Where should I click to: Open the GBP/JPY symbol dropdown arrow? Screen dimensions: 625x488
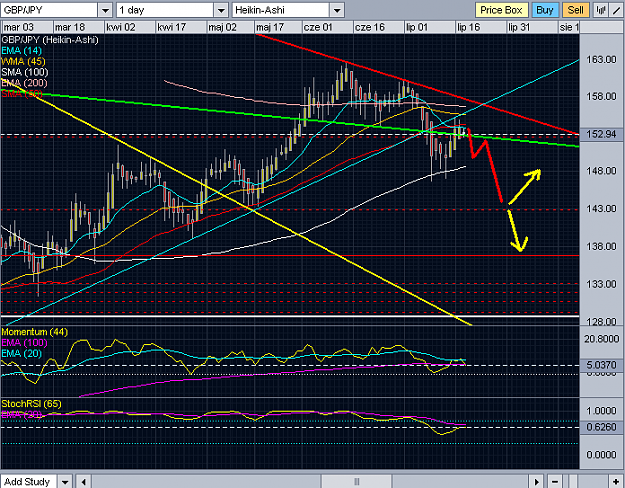105,10
